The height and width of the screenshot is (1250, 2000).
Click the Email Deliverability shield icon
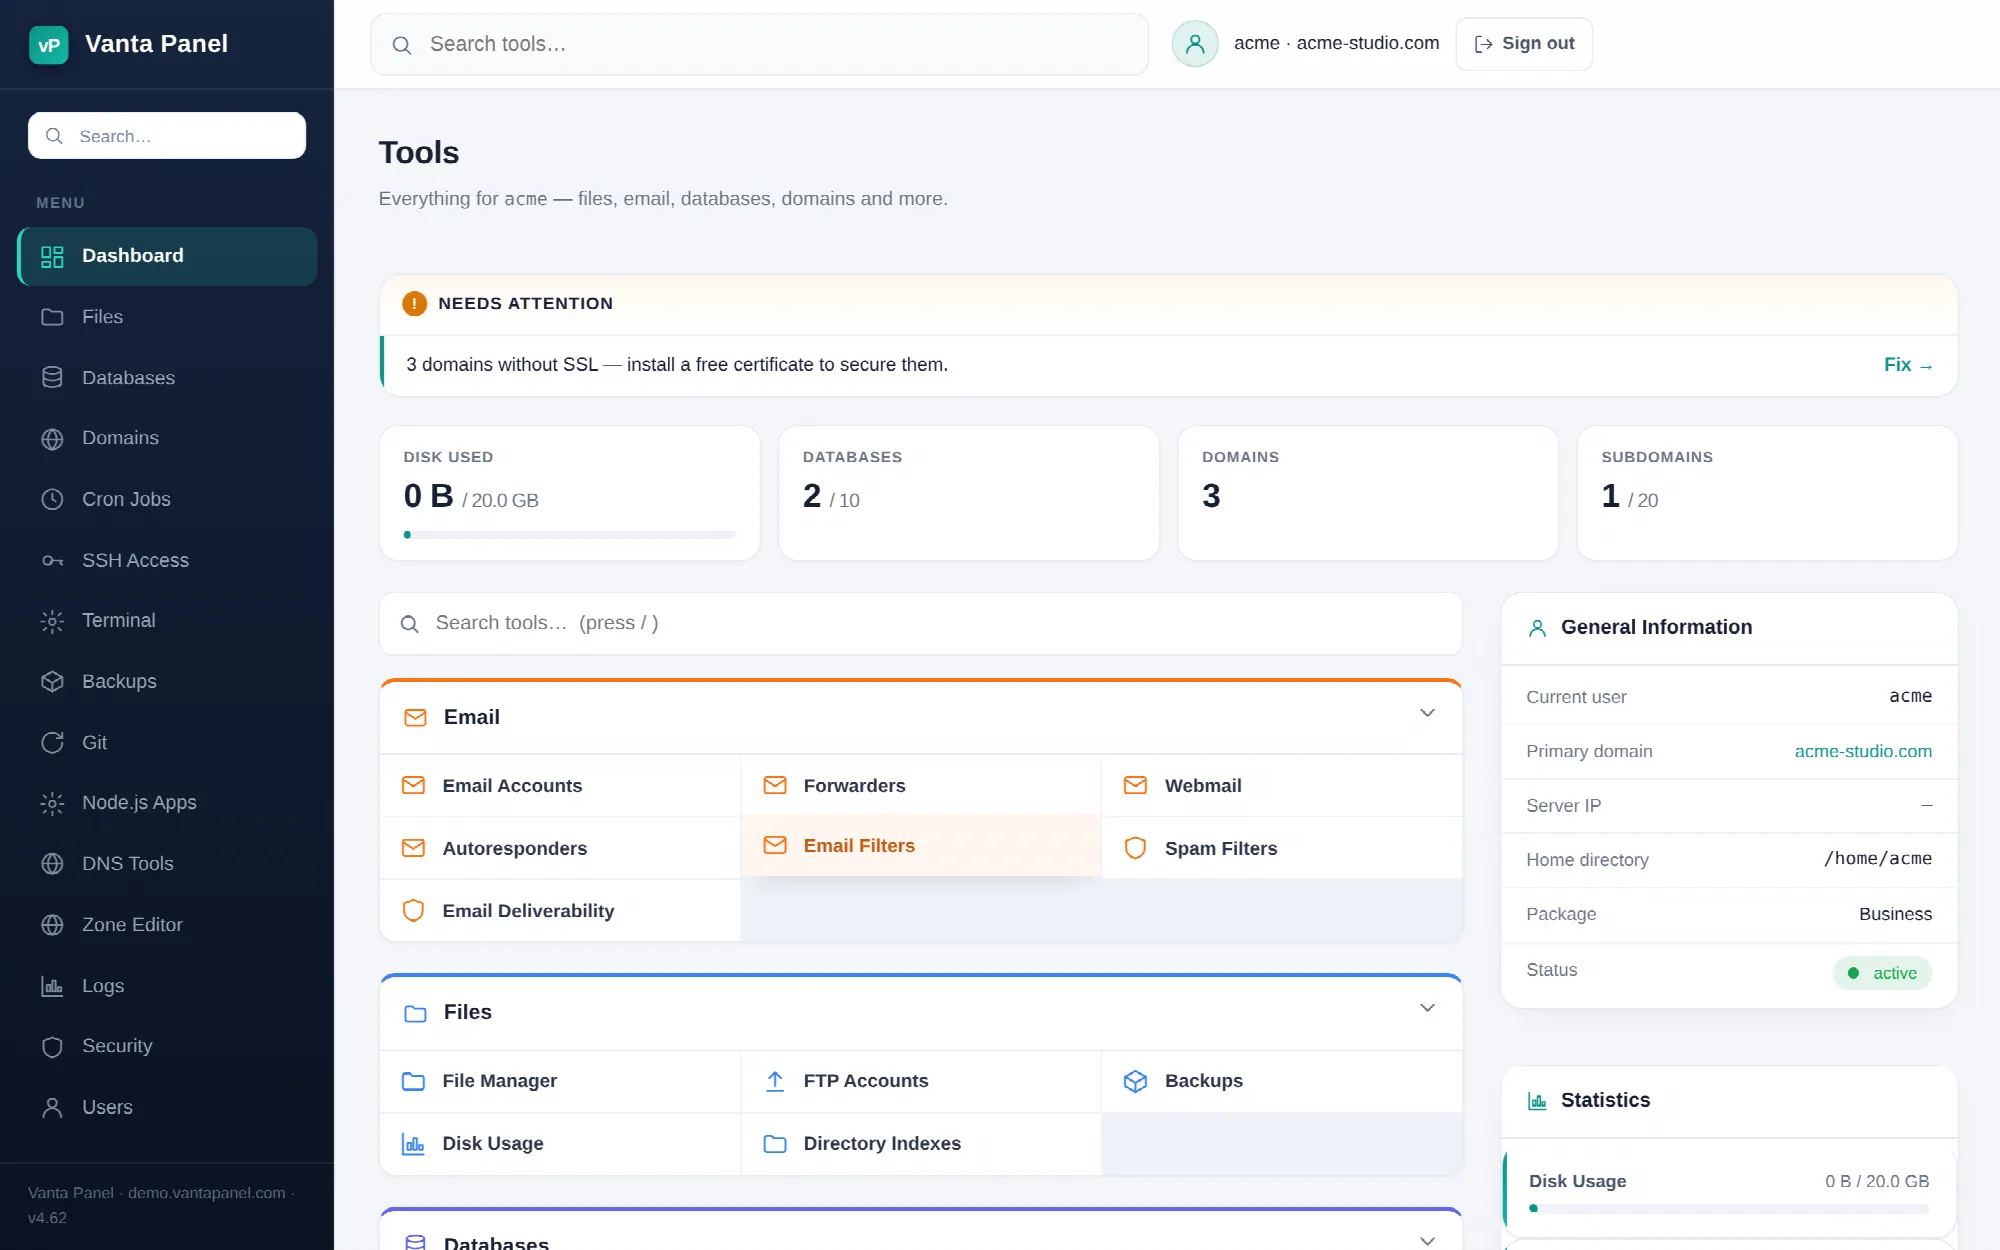(x=413, y=910)
